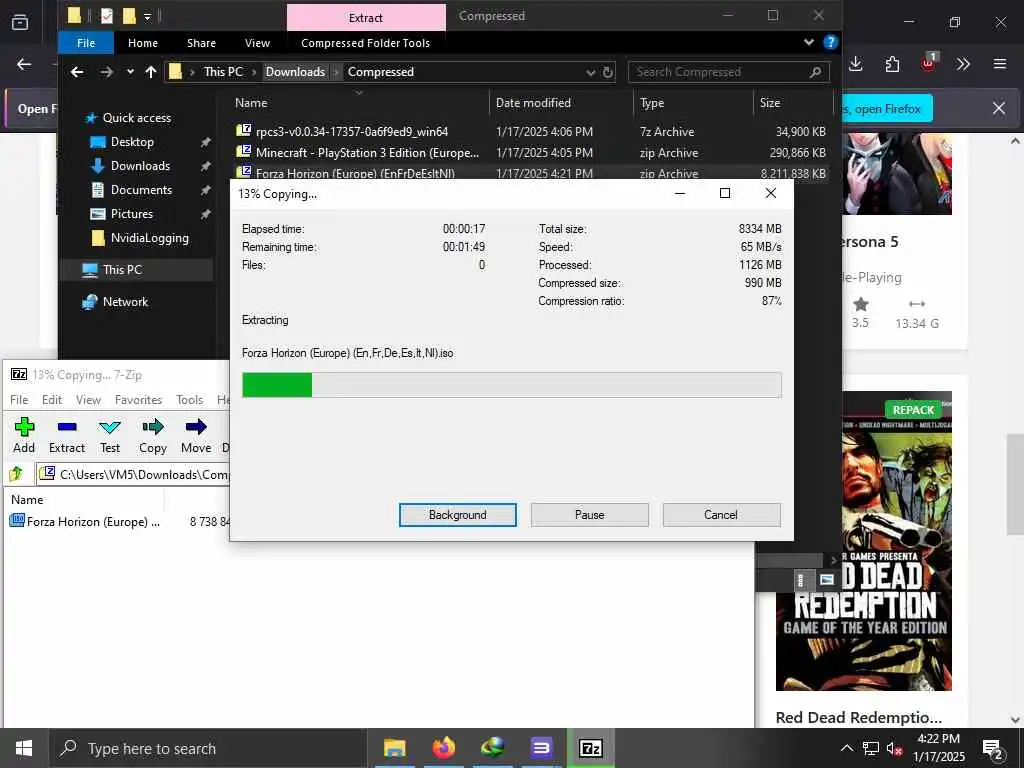Screen dimensions: 1024x768
Task: Open the View tab in Explorer ribbon
Action: click(x=257, y=43)
